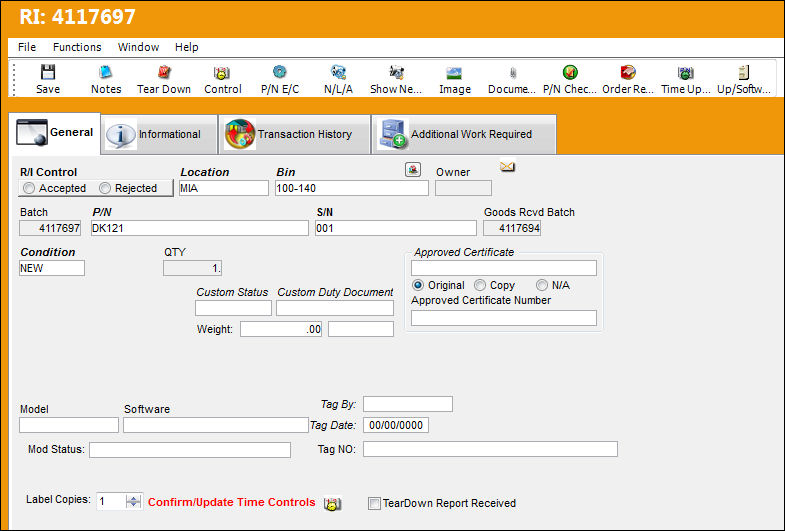This screenshot has height=531, width=785.
Task: Switch to the General tab
Action: [55, 133]
